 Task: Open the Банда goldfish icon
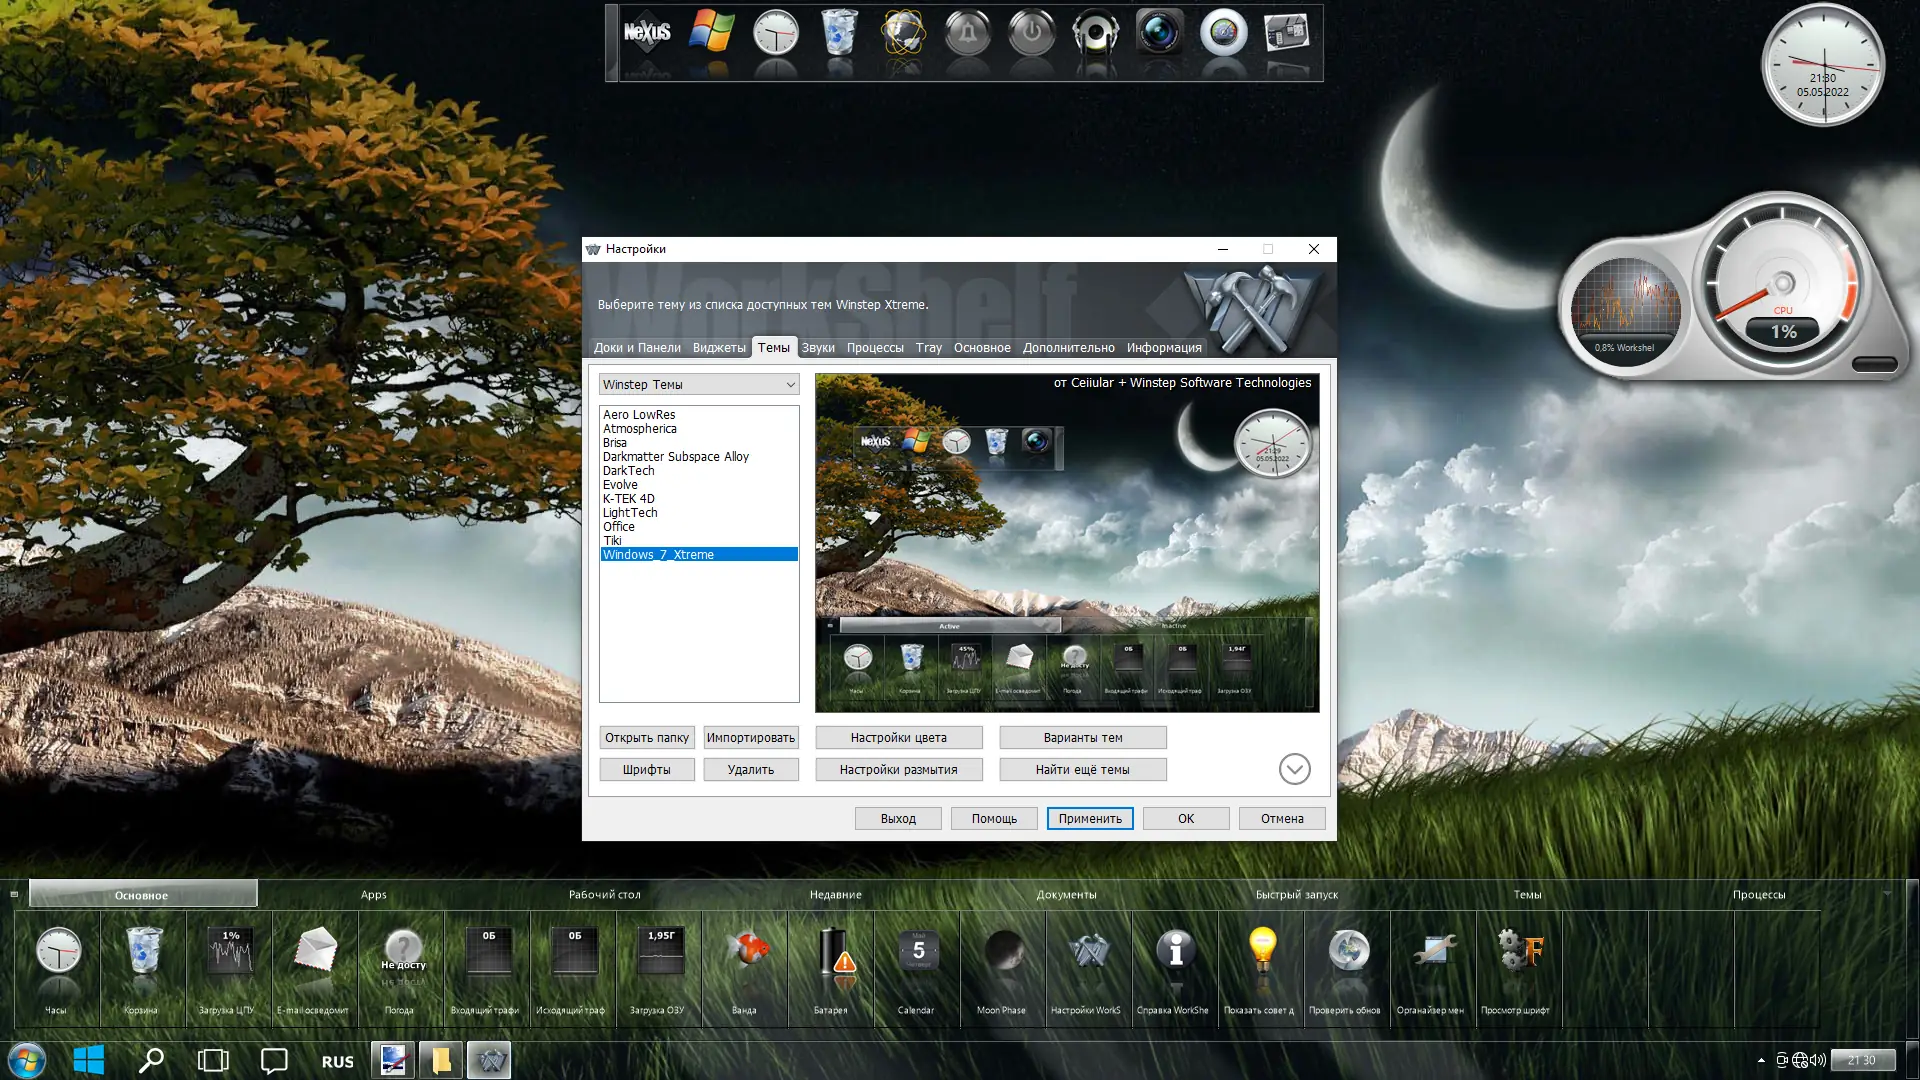(746, 950)
